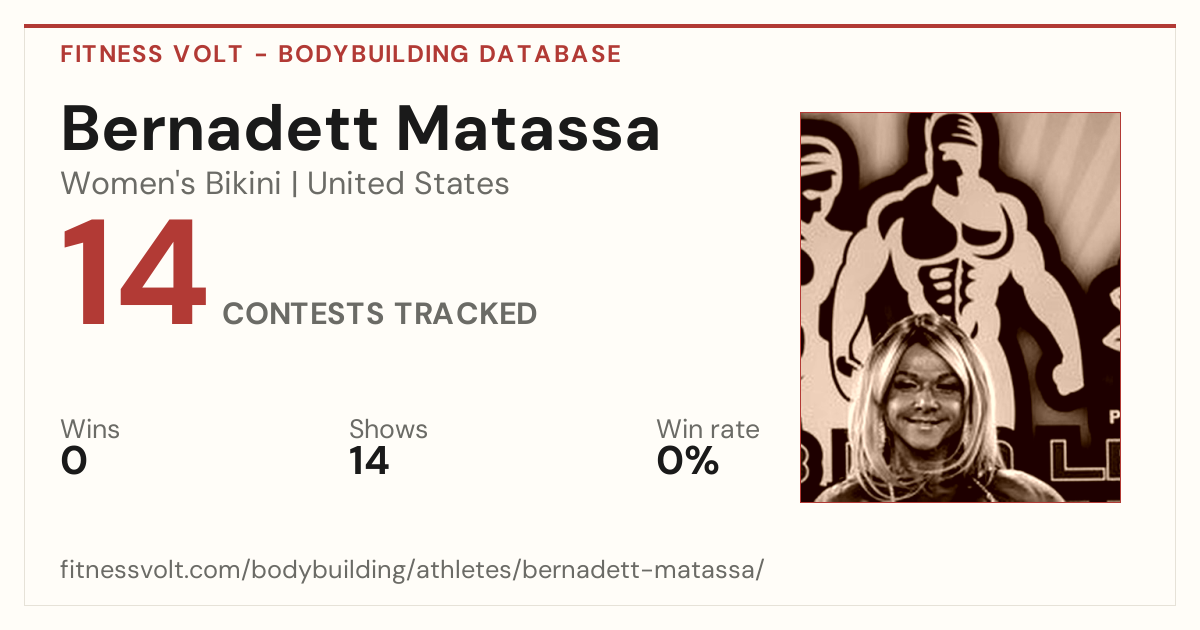Click the Fitness Volt Bodybuilding Database header
1200x630 pixels.
pos(341,54)
